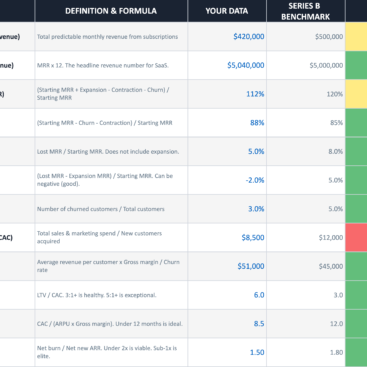Select the DEFINITION & FORMULA column header
This screenshot has height=367, width=367.
pos(111,11)
